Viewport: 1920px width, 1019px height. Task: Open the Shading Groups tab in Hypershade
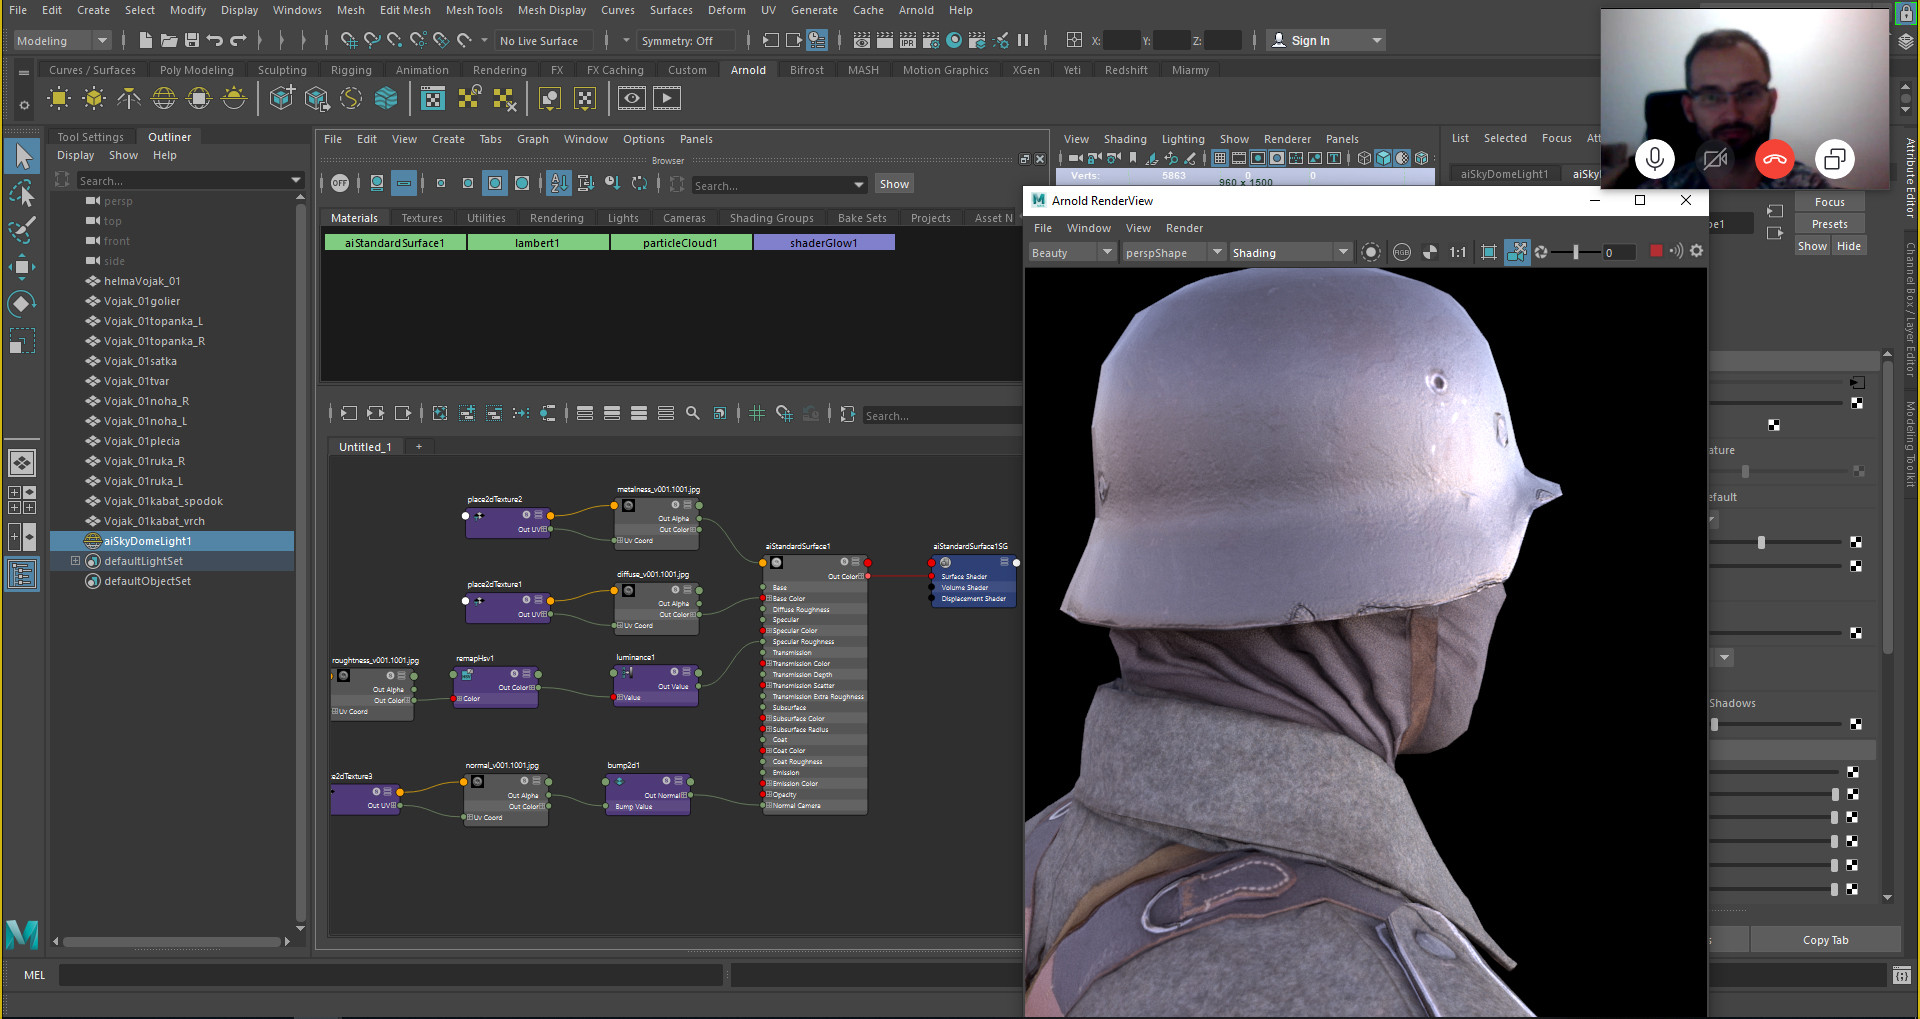click(x=772, y=218)
